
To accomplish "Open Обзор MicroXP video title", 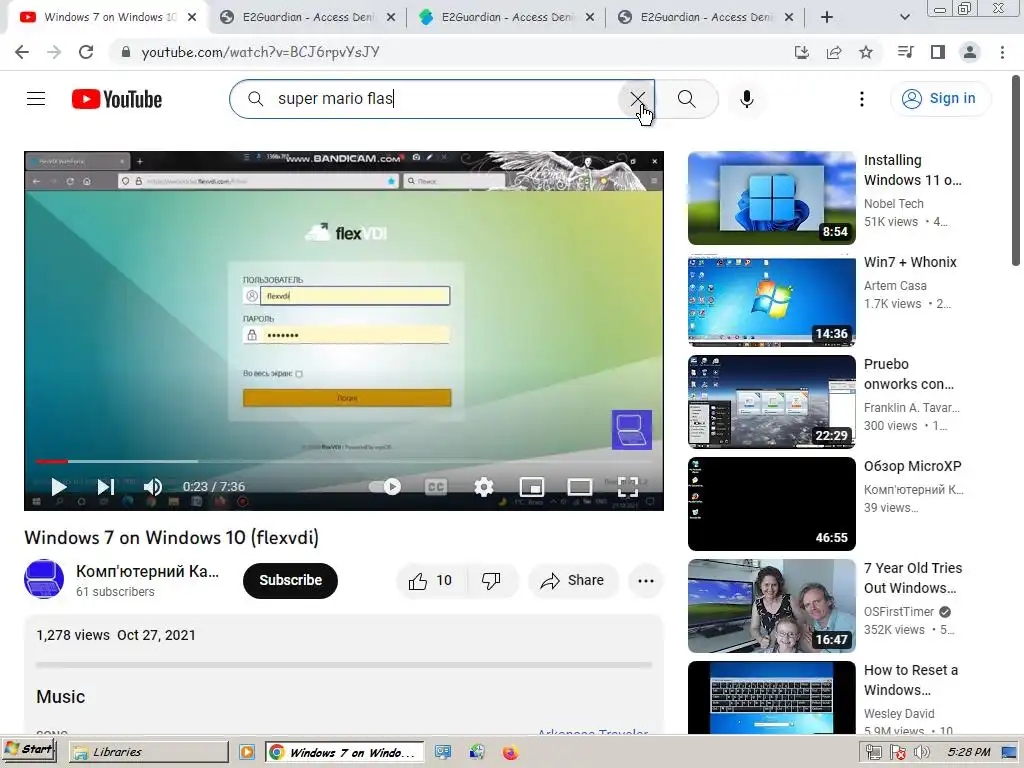I will (x=913, y=466).
